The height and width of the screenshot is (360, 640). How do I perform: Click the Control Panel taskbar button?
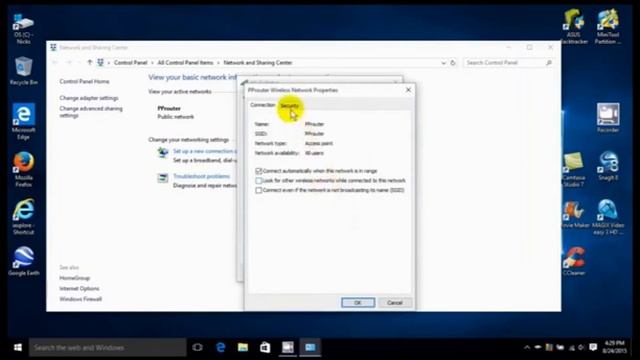tap(310, 347)
